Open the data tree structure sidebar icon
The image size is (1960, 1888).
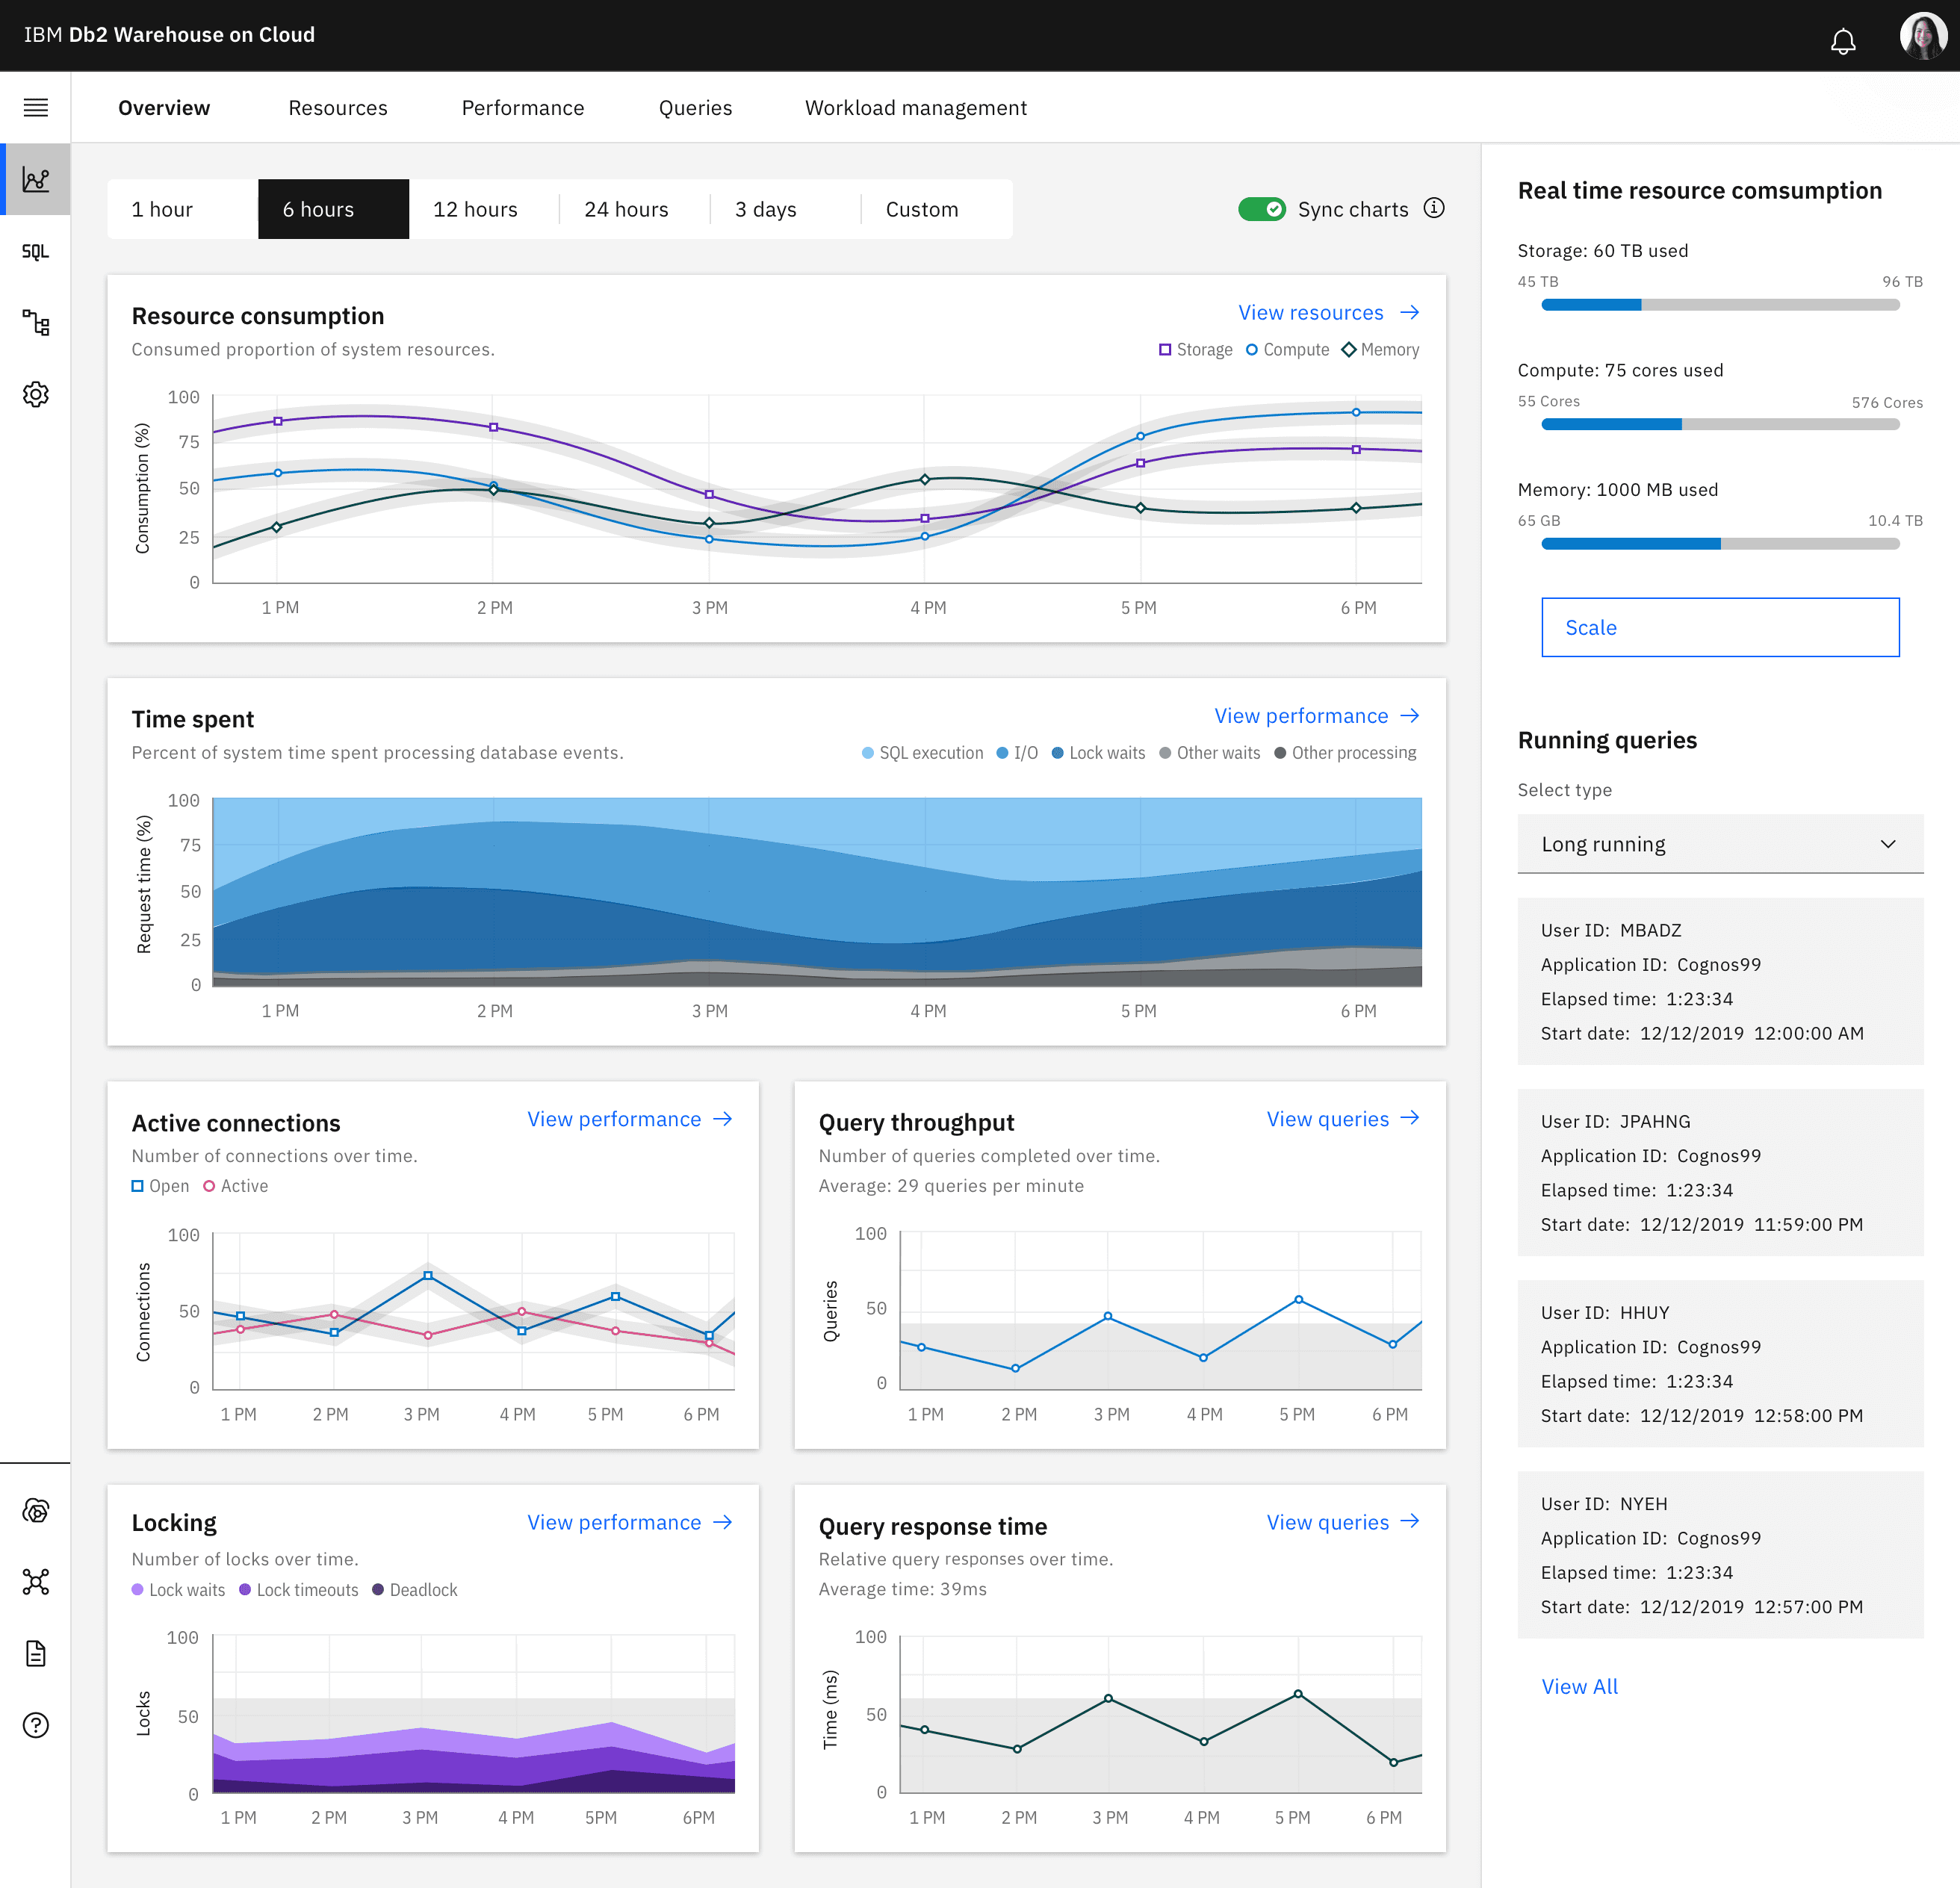(x=35, y=323)
